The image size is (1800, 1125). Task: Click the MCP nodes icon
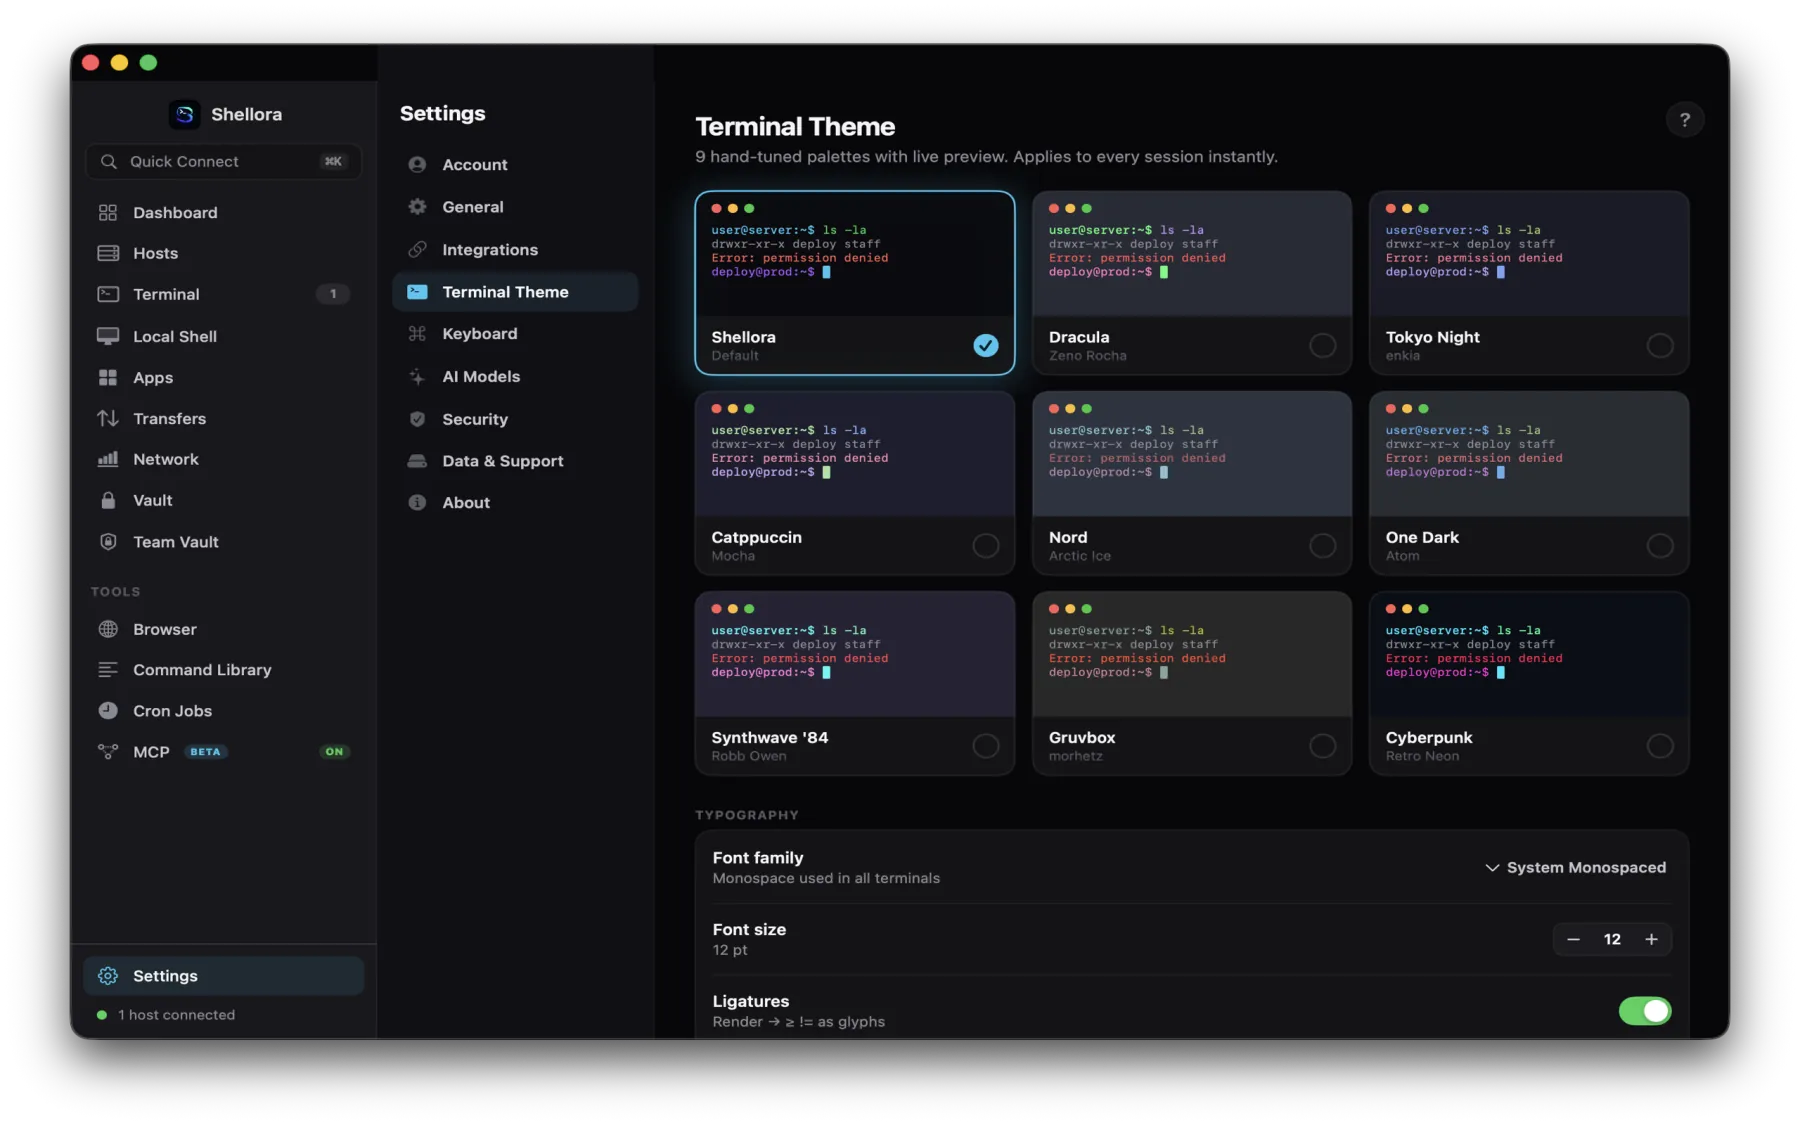(108, 752)
